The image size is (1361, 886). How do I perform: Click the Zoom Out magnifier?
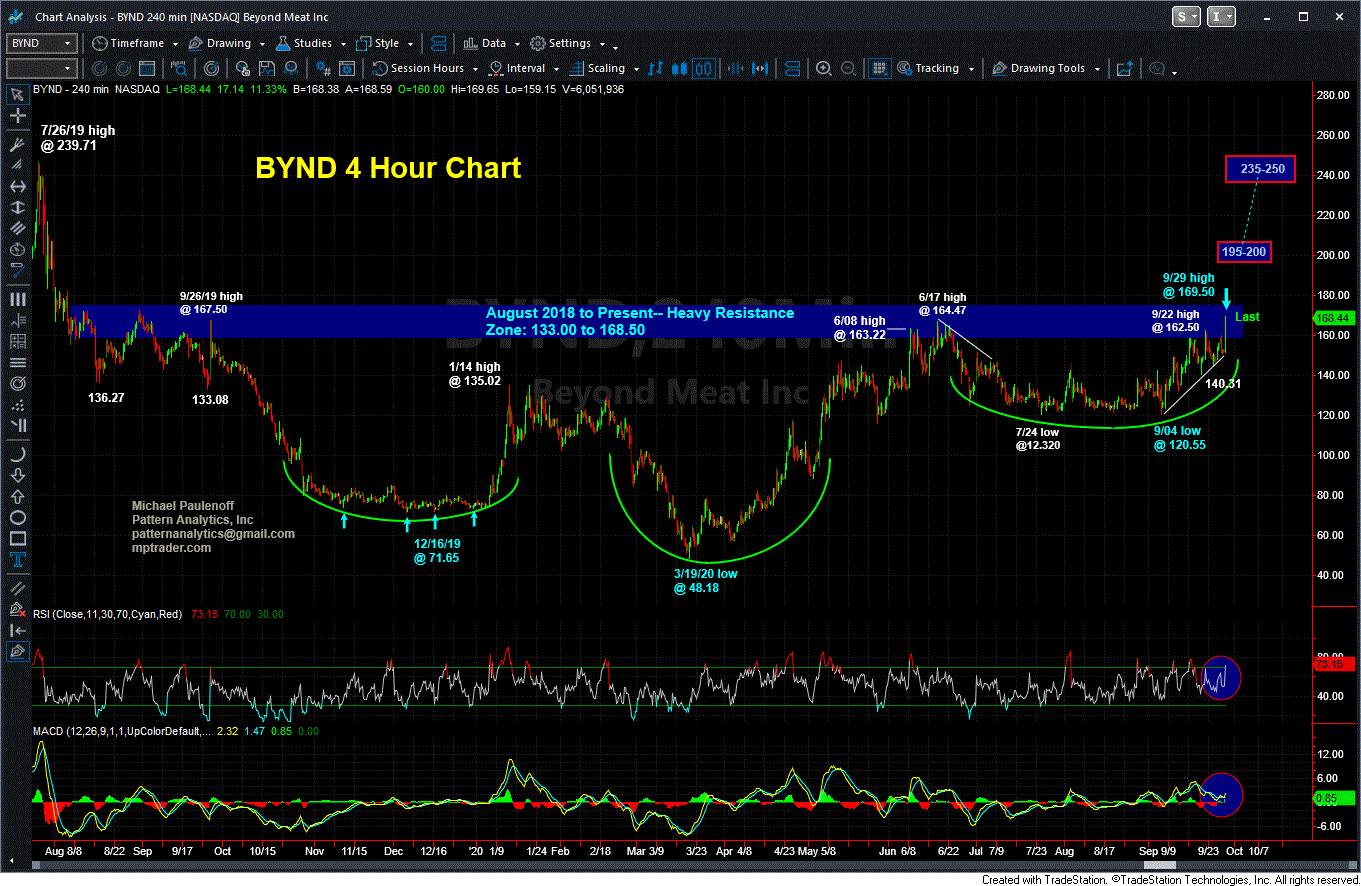848,68
